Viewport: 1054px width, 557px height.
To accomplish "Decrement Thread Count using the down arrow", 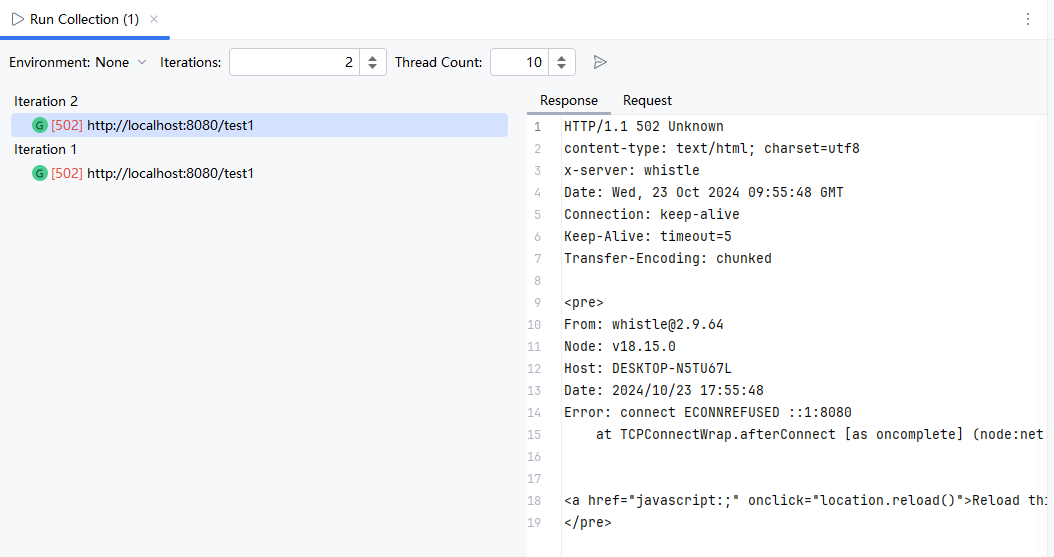I will tap(560, 67).
